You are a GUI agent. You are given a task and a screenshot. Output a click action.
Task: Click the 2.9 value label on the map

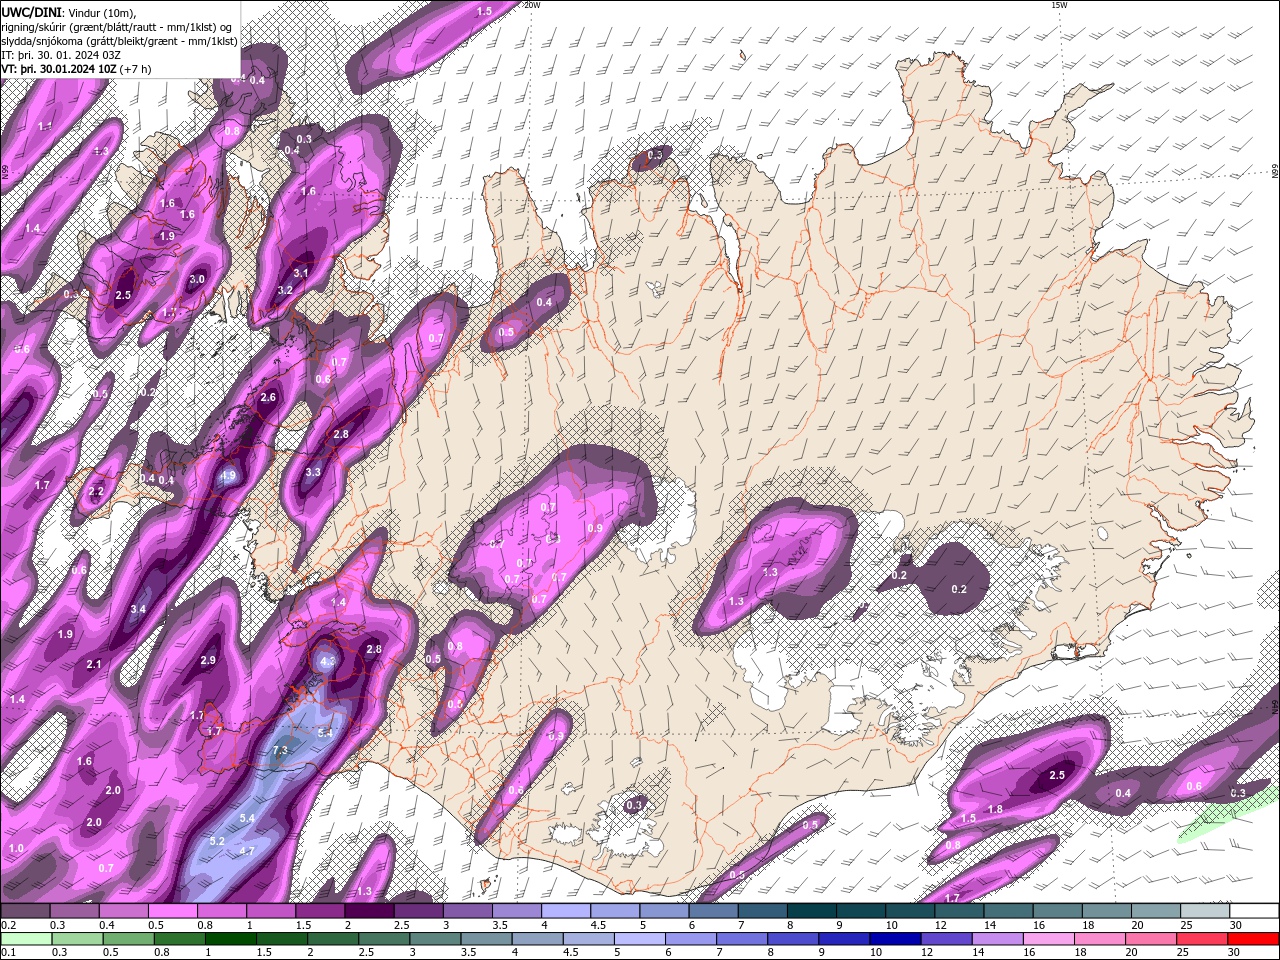pyautogui.click(x=208, y=660)
